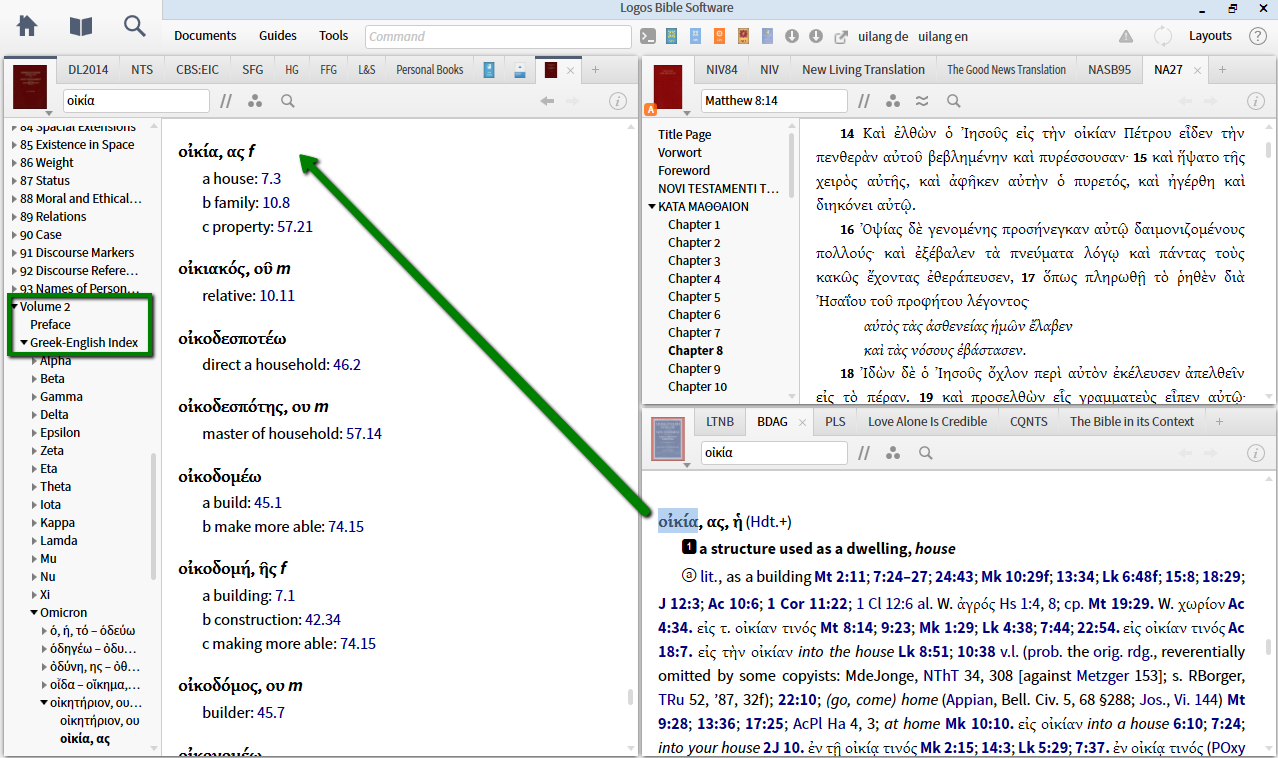This screenshot has height=758, width=1278.
Task: Search inside the BDAG panel
Action: tap(926, 453)
